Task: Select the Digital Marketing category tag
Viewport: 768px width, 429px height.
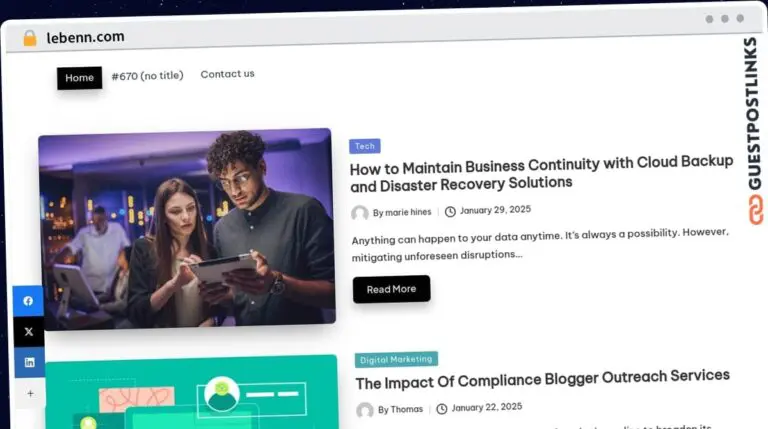Action: [396, 359]
